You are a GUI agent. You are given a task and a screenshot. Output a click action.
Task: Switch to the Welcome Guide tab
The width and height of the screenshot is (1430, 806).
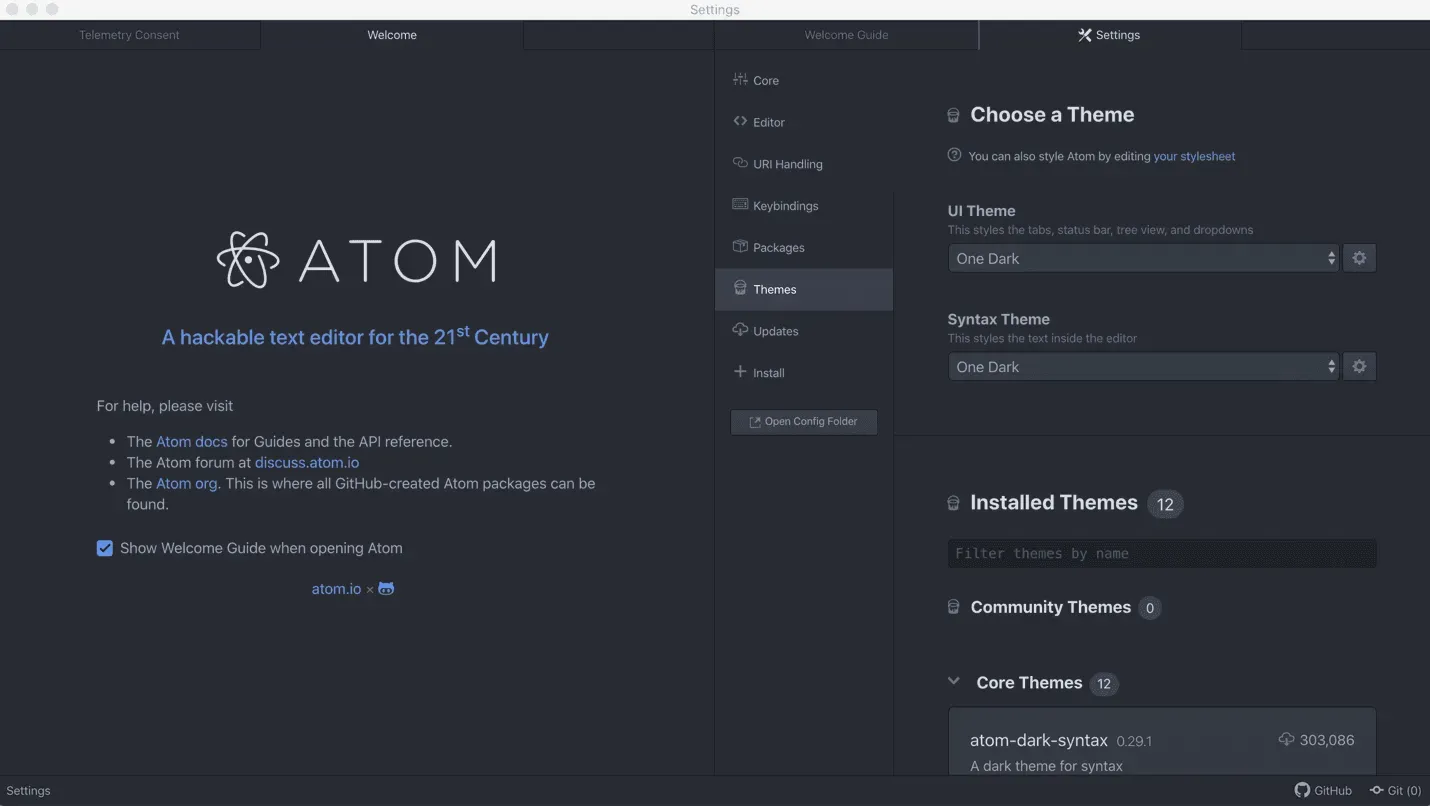coord(846,35)
